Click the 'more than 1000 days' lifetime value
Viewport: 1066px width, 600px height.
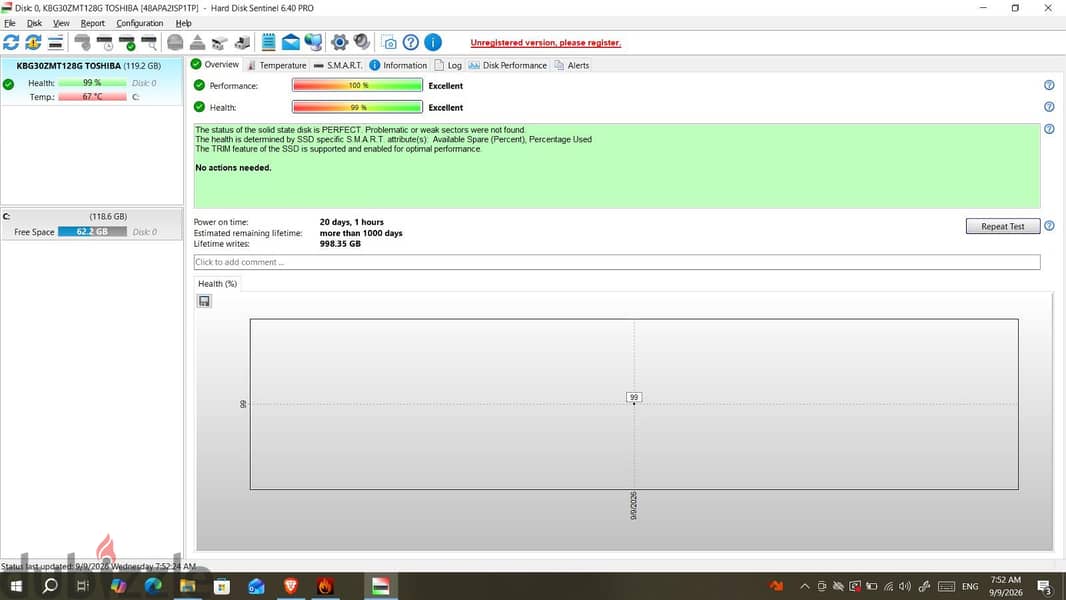pos(361,232)
